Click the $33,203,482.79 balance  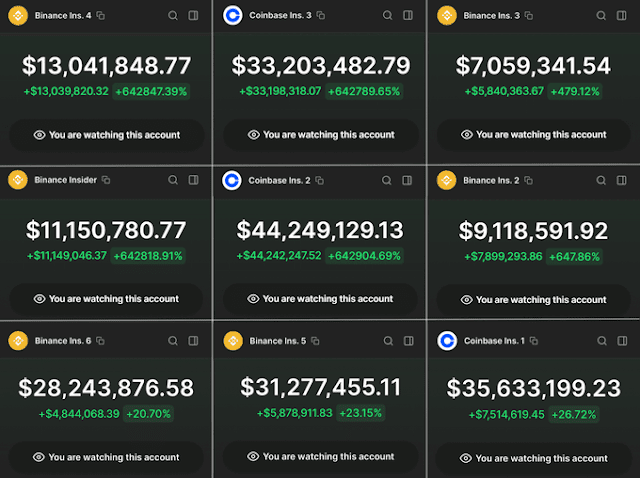pyautogui.click(x=321, y=66)
